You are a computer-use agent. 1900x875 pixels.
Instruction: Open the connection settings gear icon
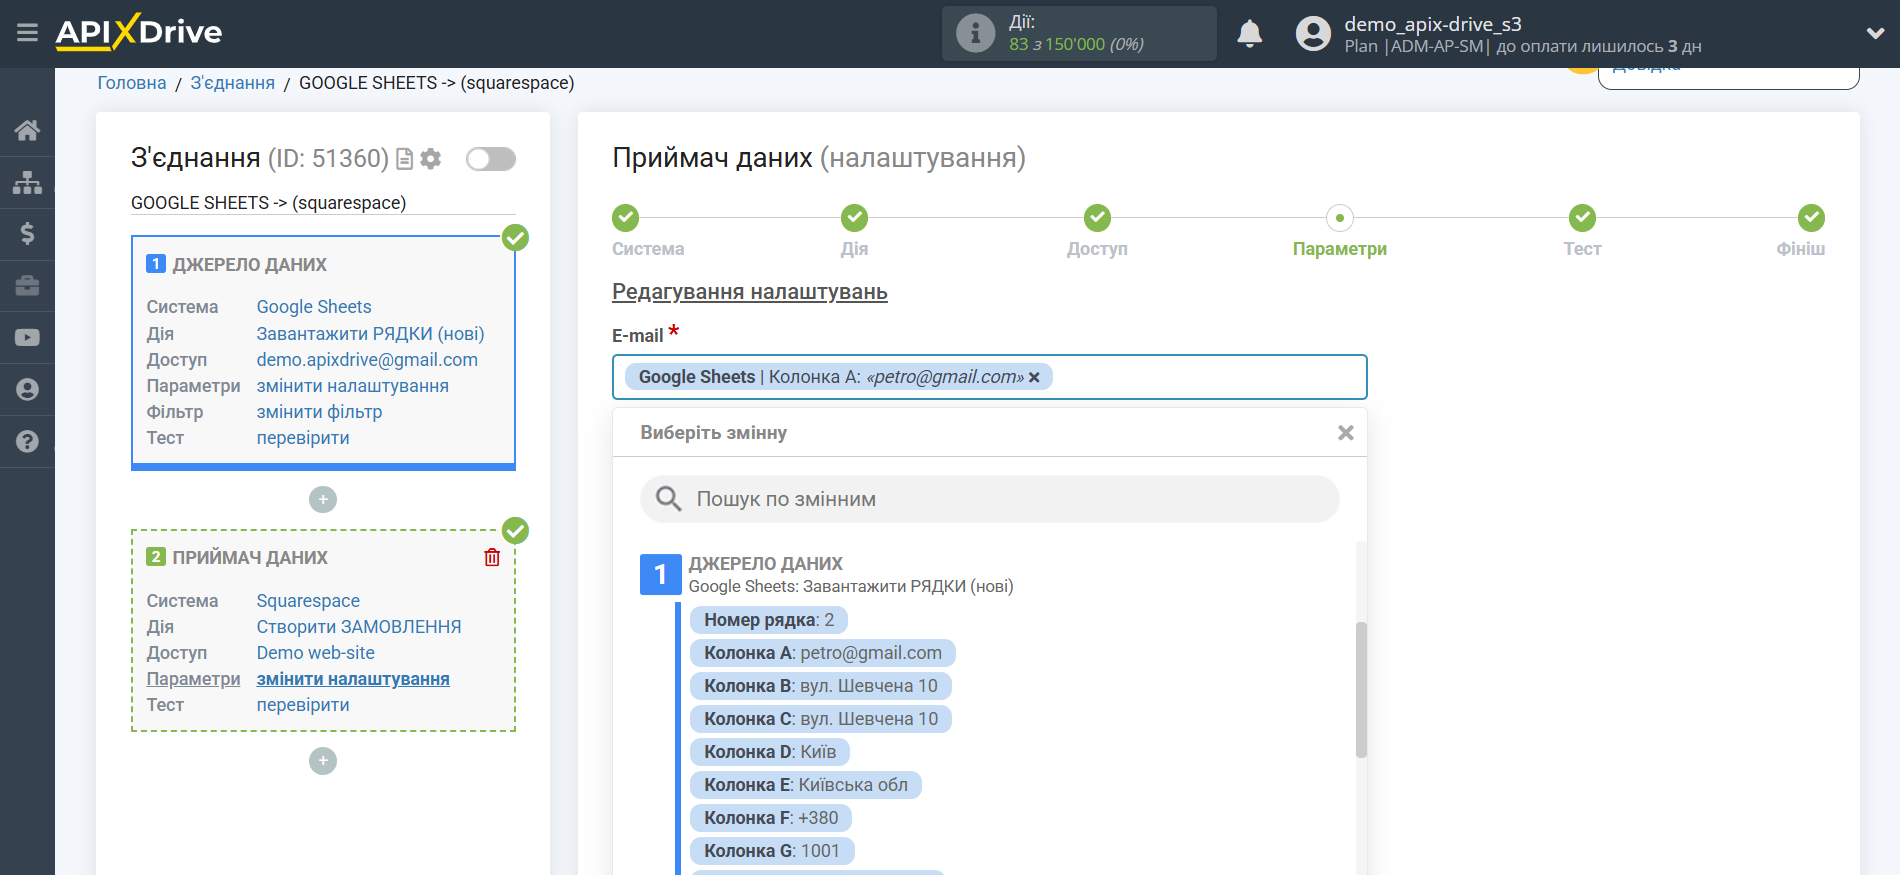pyautogui.click(x=431, y=159)
